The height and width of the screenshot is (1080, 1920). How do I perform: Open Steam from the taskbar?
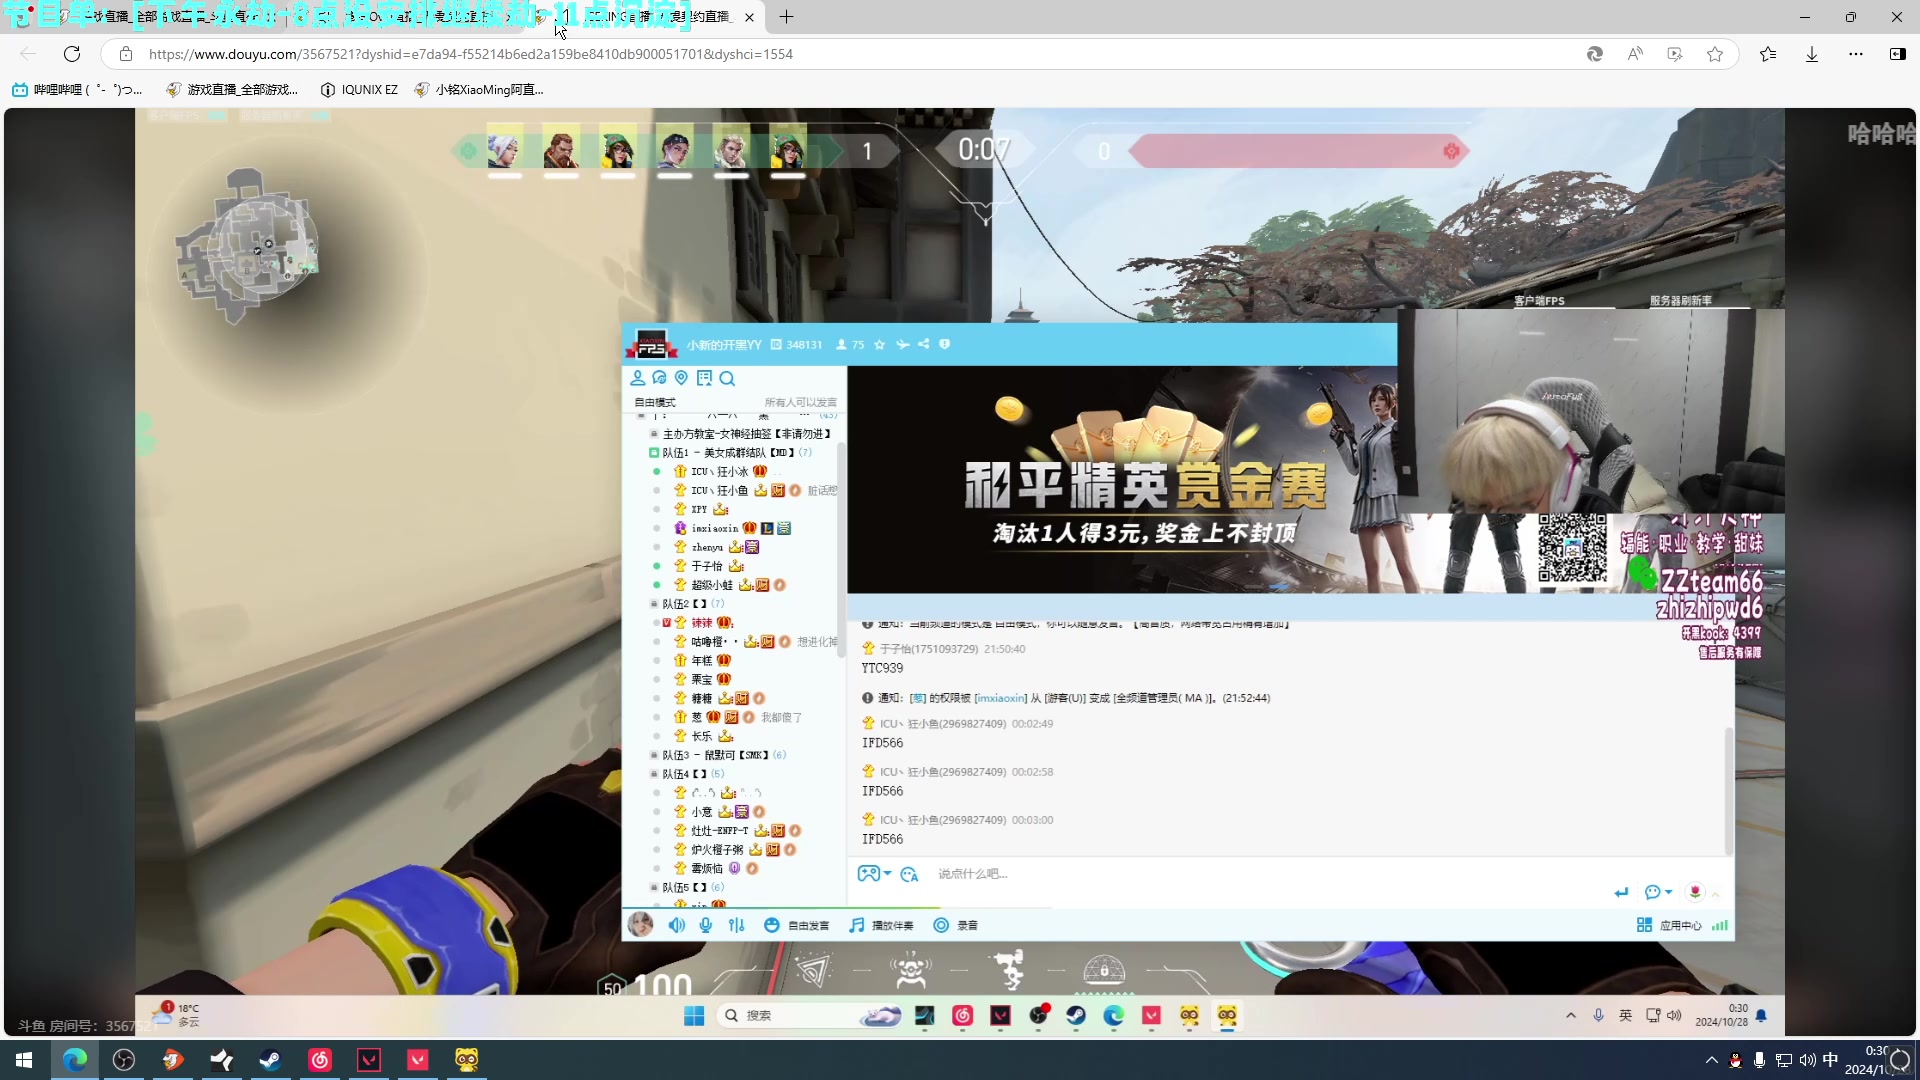[x=270, y=1060]
